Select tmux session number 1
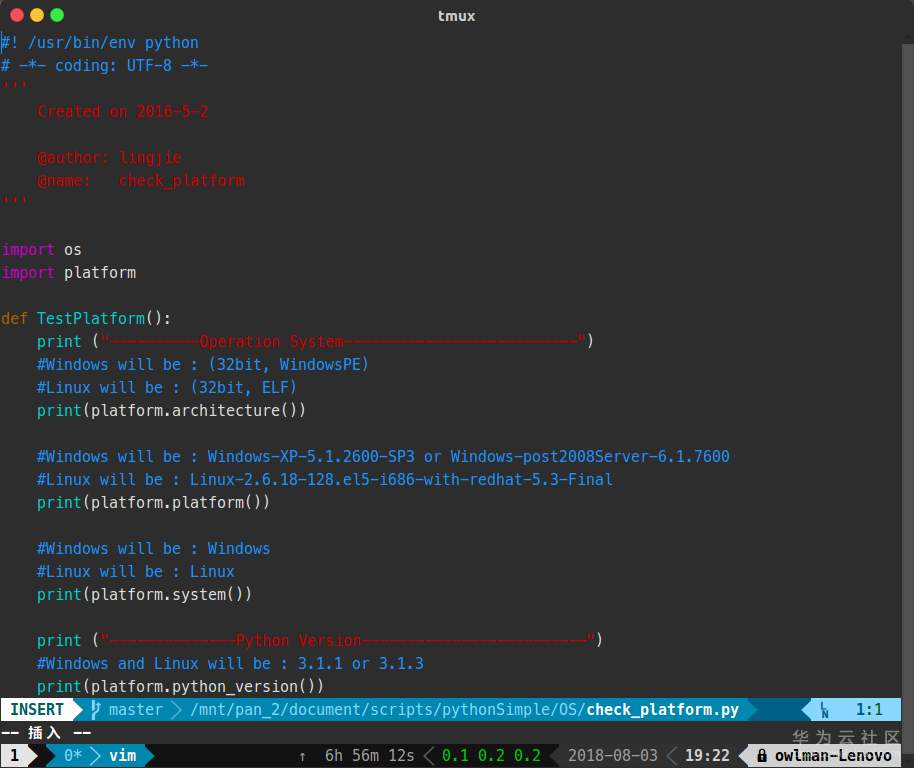Image resolution: width=914 pixels, height=768 pixels. [15, 756]
